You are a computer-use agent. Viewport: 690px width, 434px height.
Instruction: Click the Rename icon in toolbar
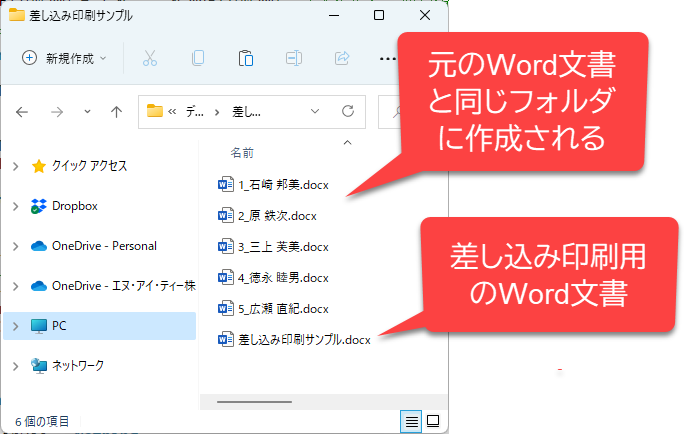[294, 58]
